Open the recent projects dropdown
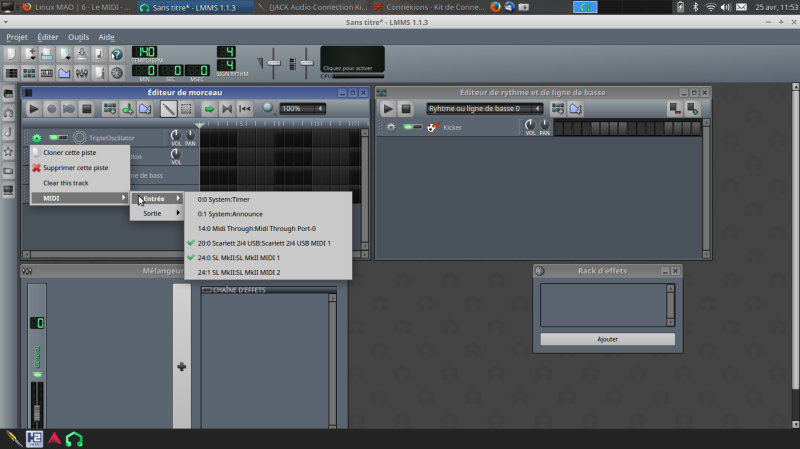Screen dimensions: 800x449 [64, 54]
